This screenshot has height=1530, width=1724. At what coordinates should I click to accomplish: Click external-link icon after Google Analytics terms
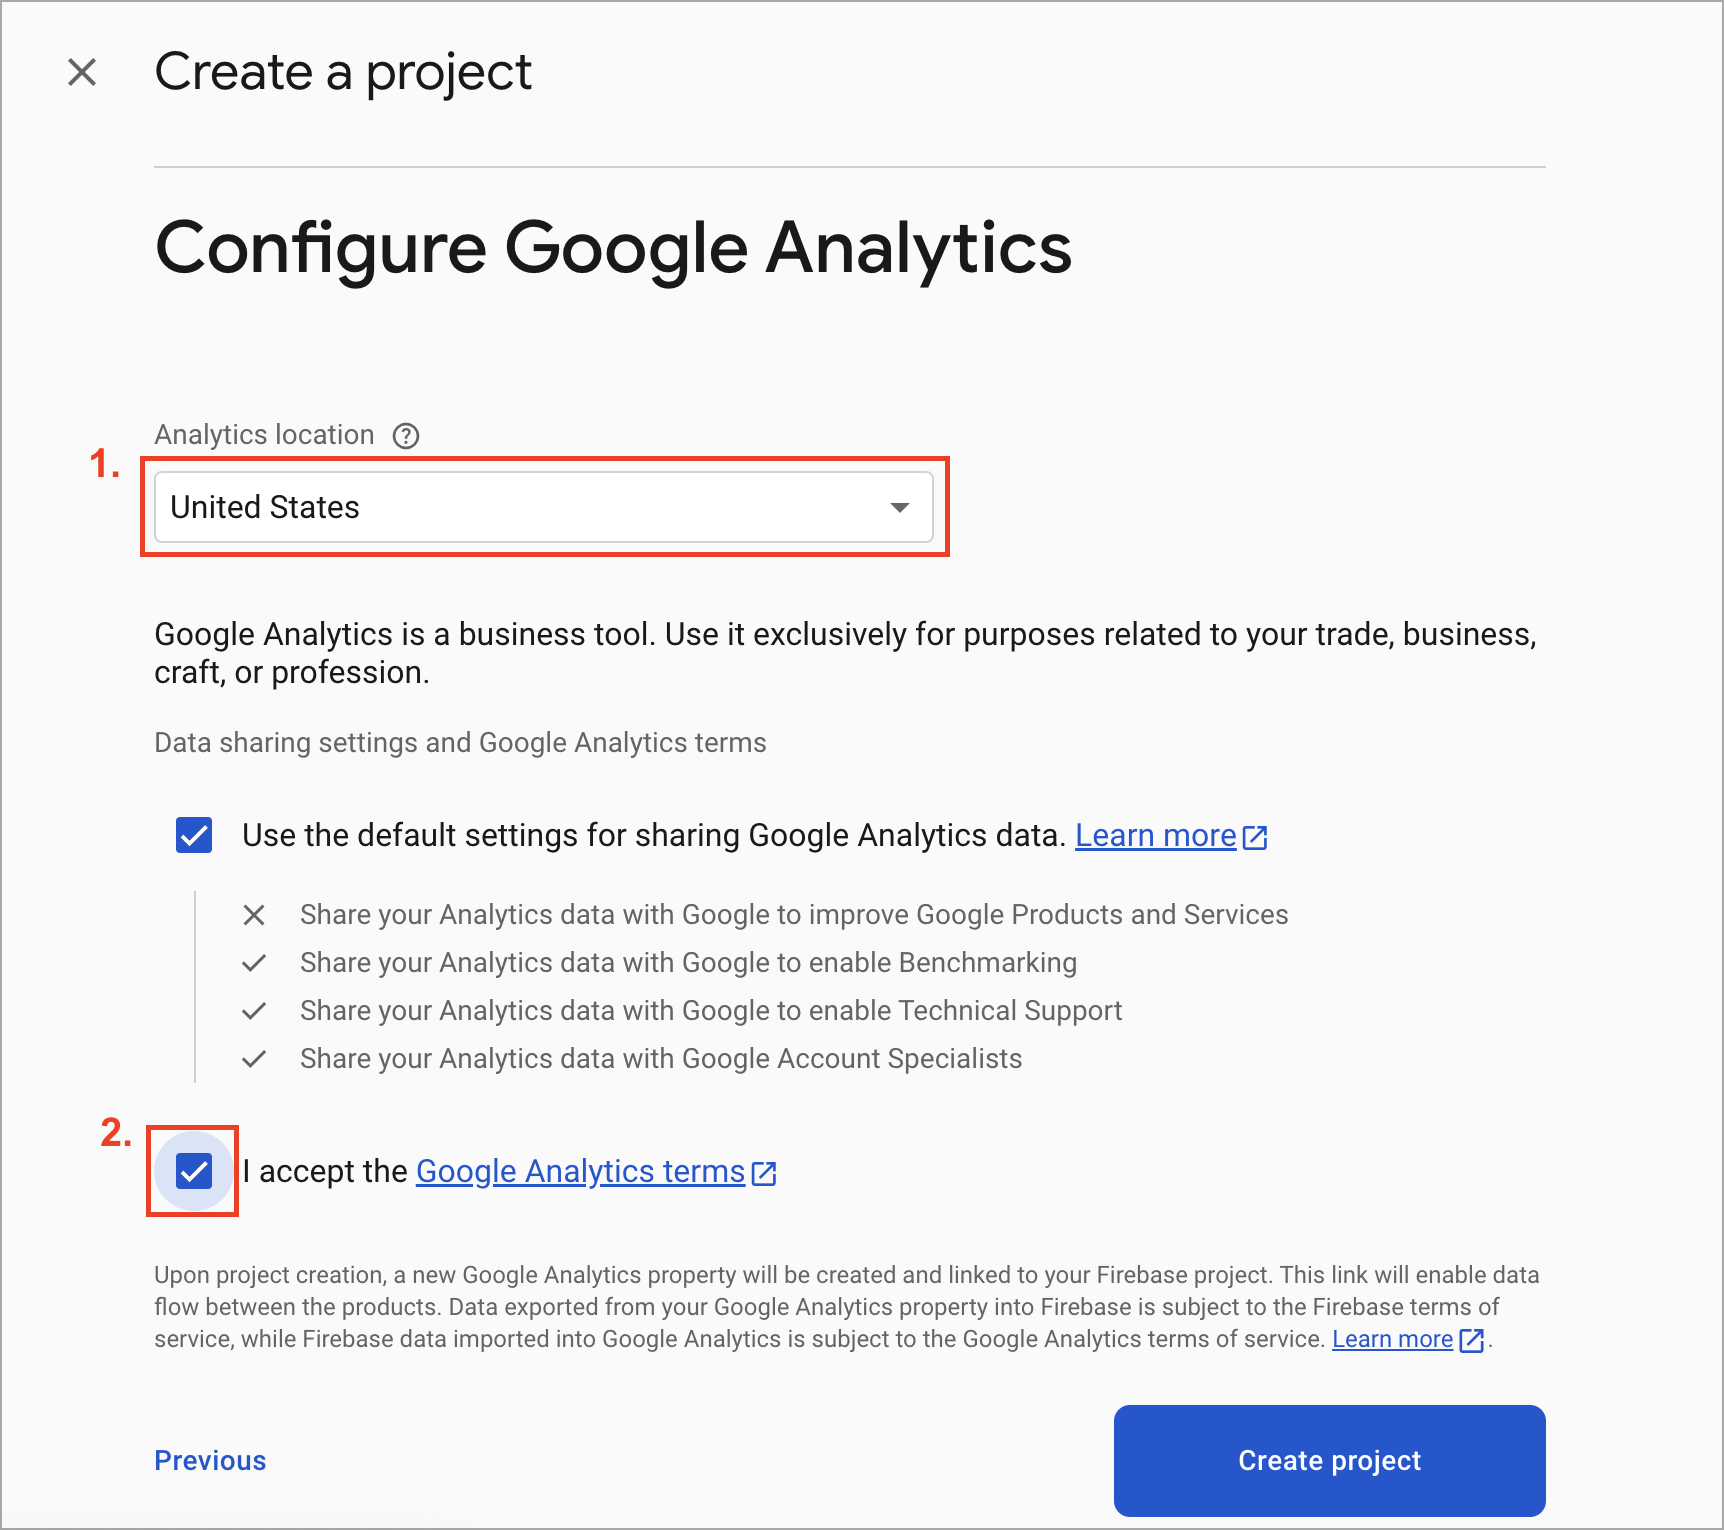764,1173
